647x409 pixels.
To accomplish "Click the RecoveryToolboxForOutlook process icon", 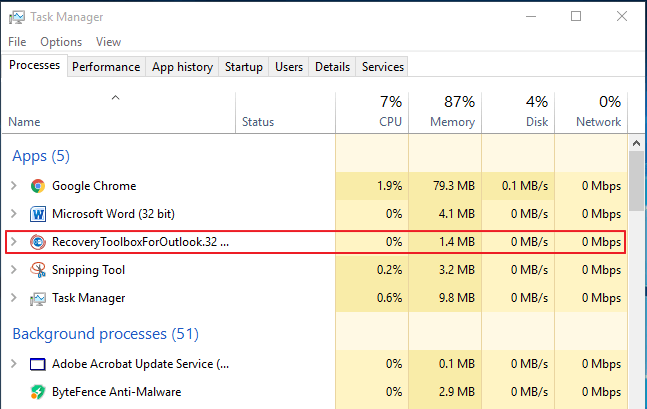I will (38, 242).
